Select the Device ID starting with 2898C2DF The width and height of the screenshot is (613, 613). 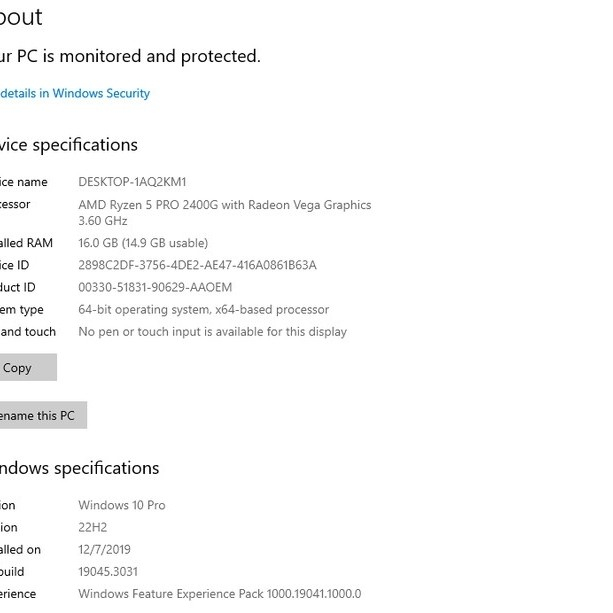[x=197, y=265]
